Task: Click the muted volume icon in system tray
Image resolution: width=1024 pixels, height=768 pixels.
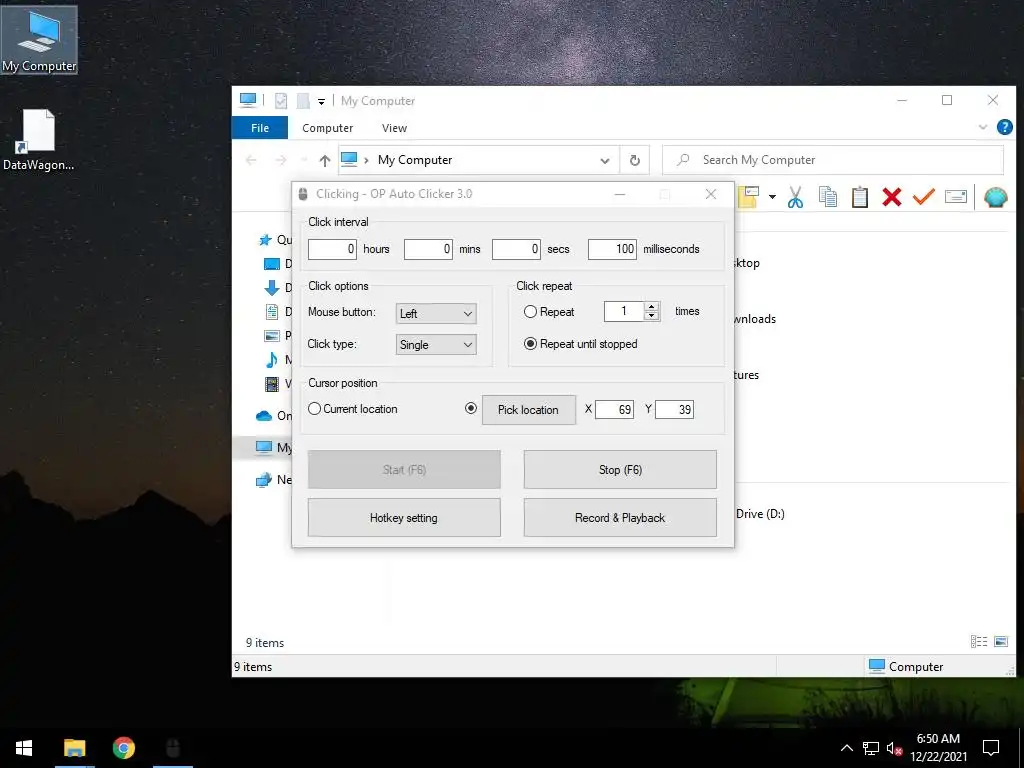Action: [894, 748]
